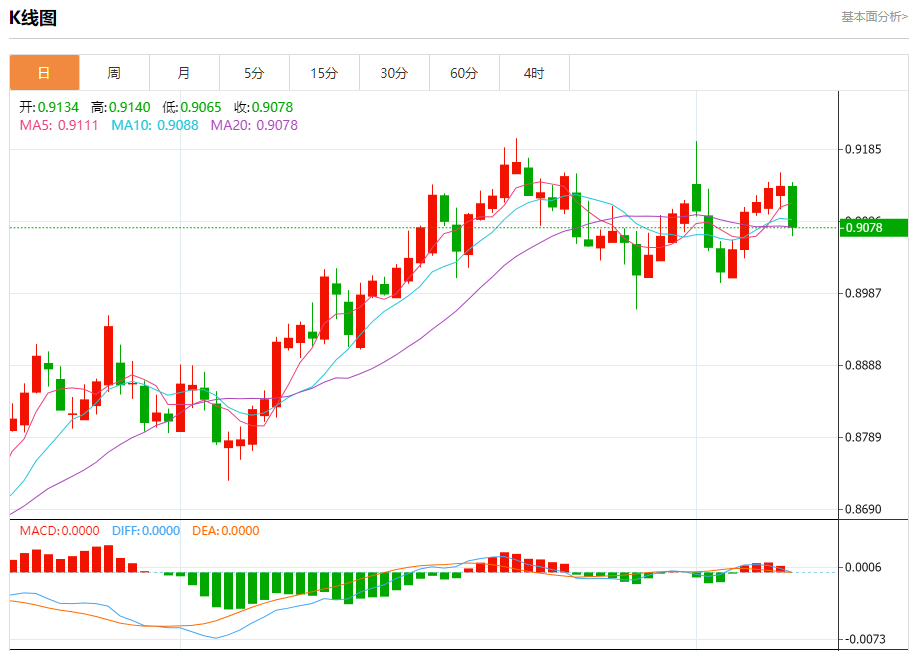Click the K线图 heading

click(33, 18)
